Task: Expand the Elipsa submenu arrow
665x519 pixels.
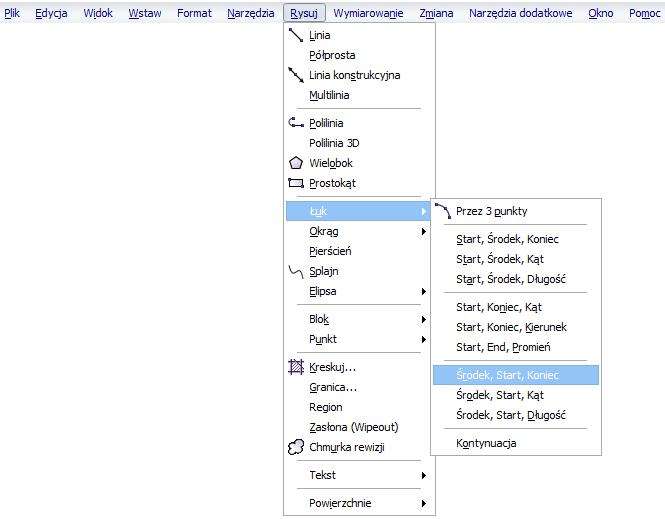Action: (423, 291)
